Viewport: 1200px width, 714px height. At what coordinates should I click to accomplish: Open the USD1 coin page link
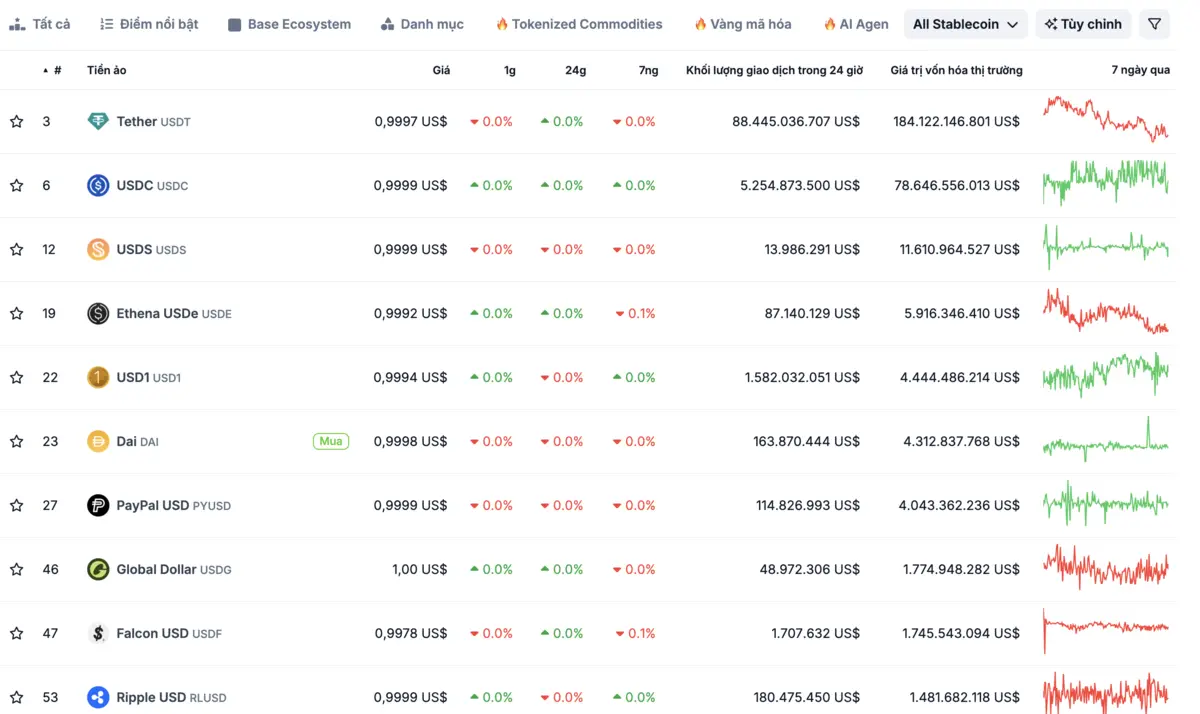(131, 377)
